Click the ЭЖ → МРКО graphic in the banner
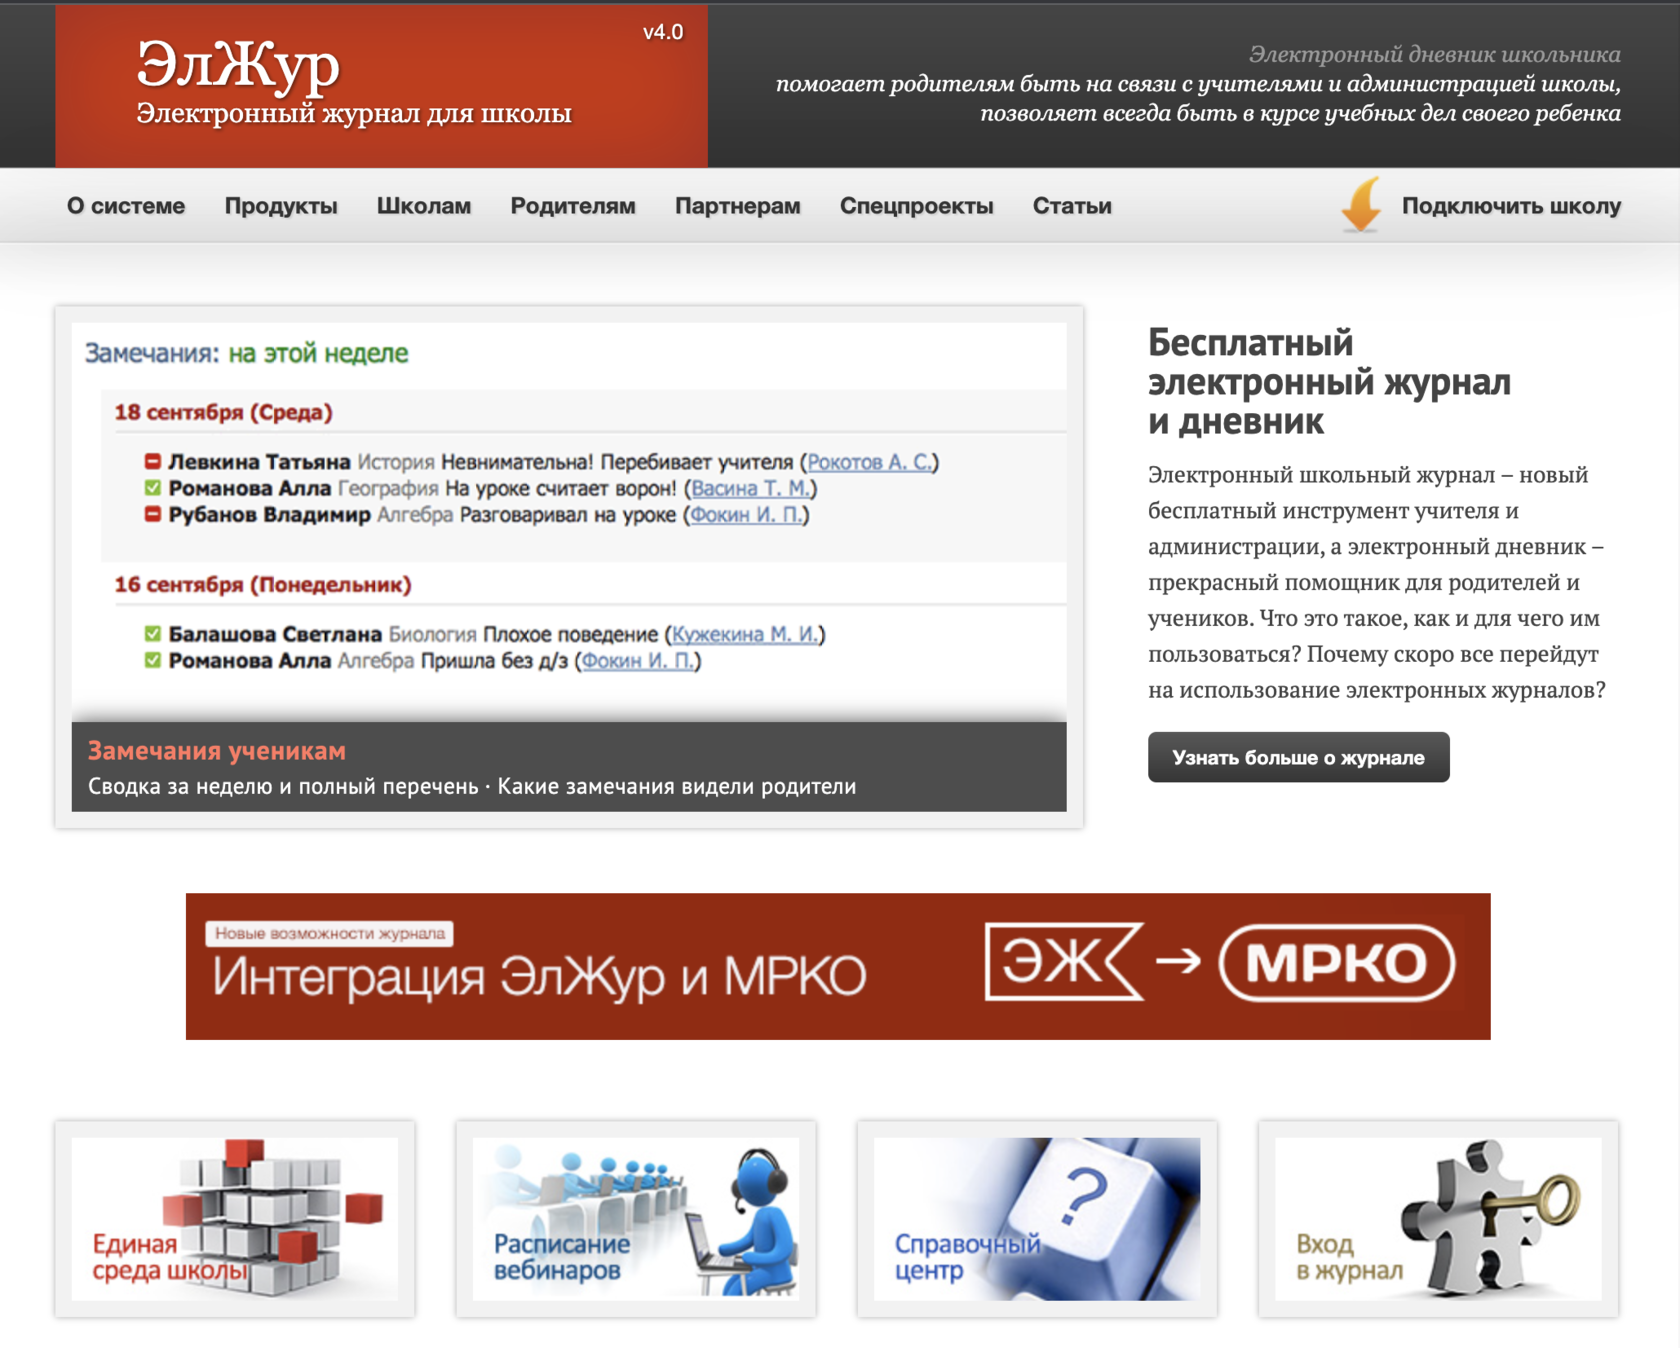This screenshot has width=1680, height=1348. tap(1219, 962)
